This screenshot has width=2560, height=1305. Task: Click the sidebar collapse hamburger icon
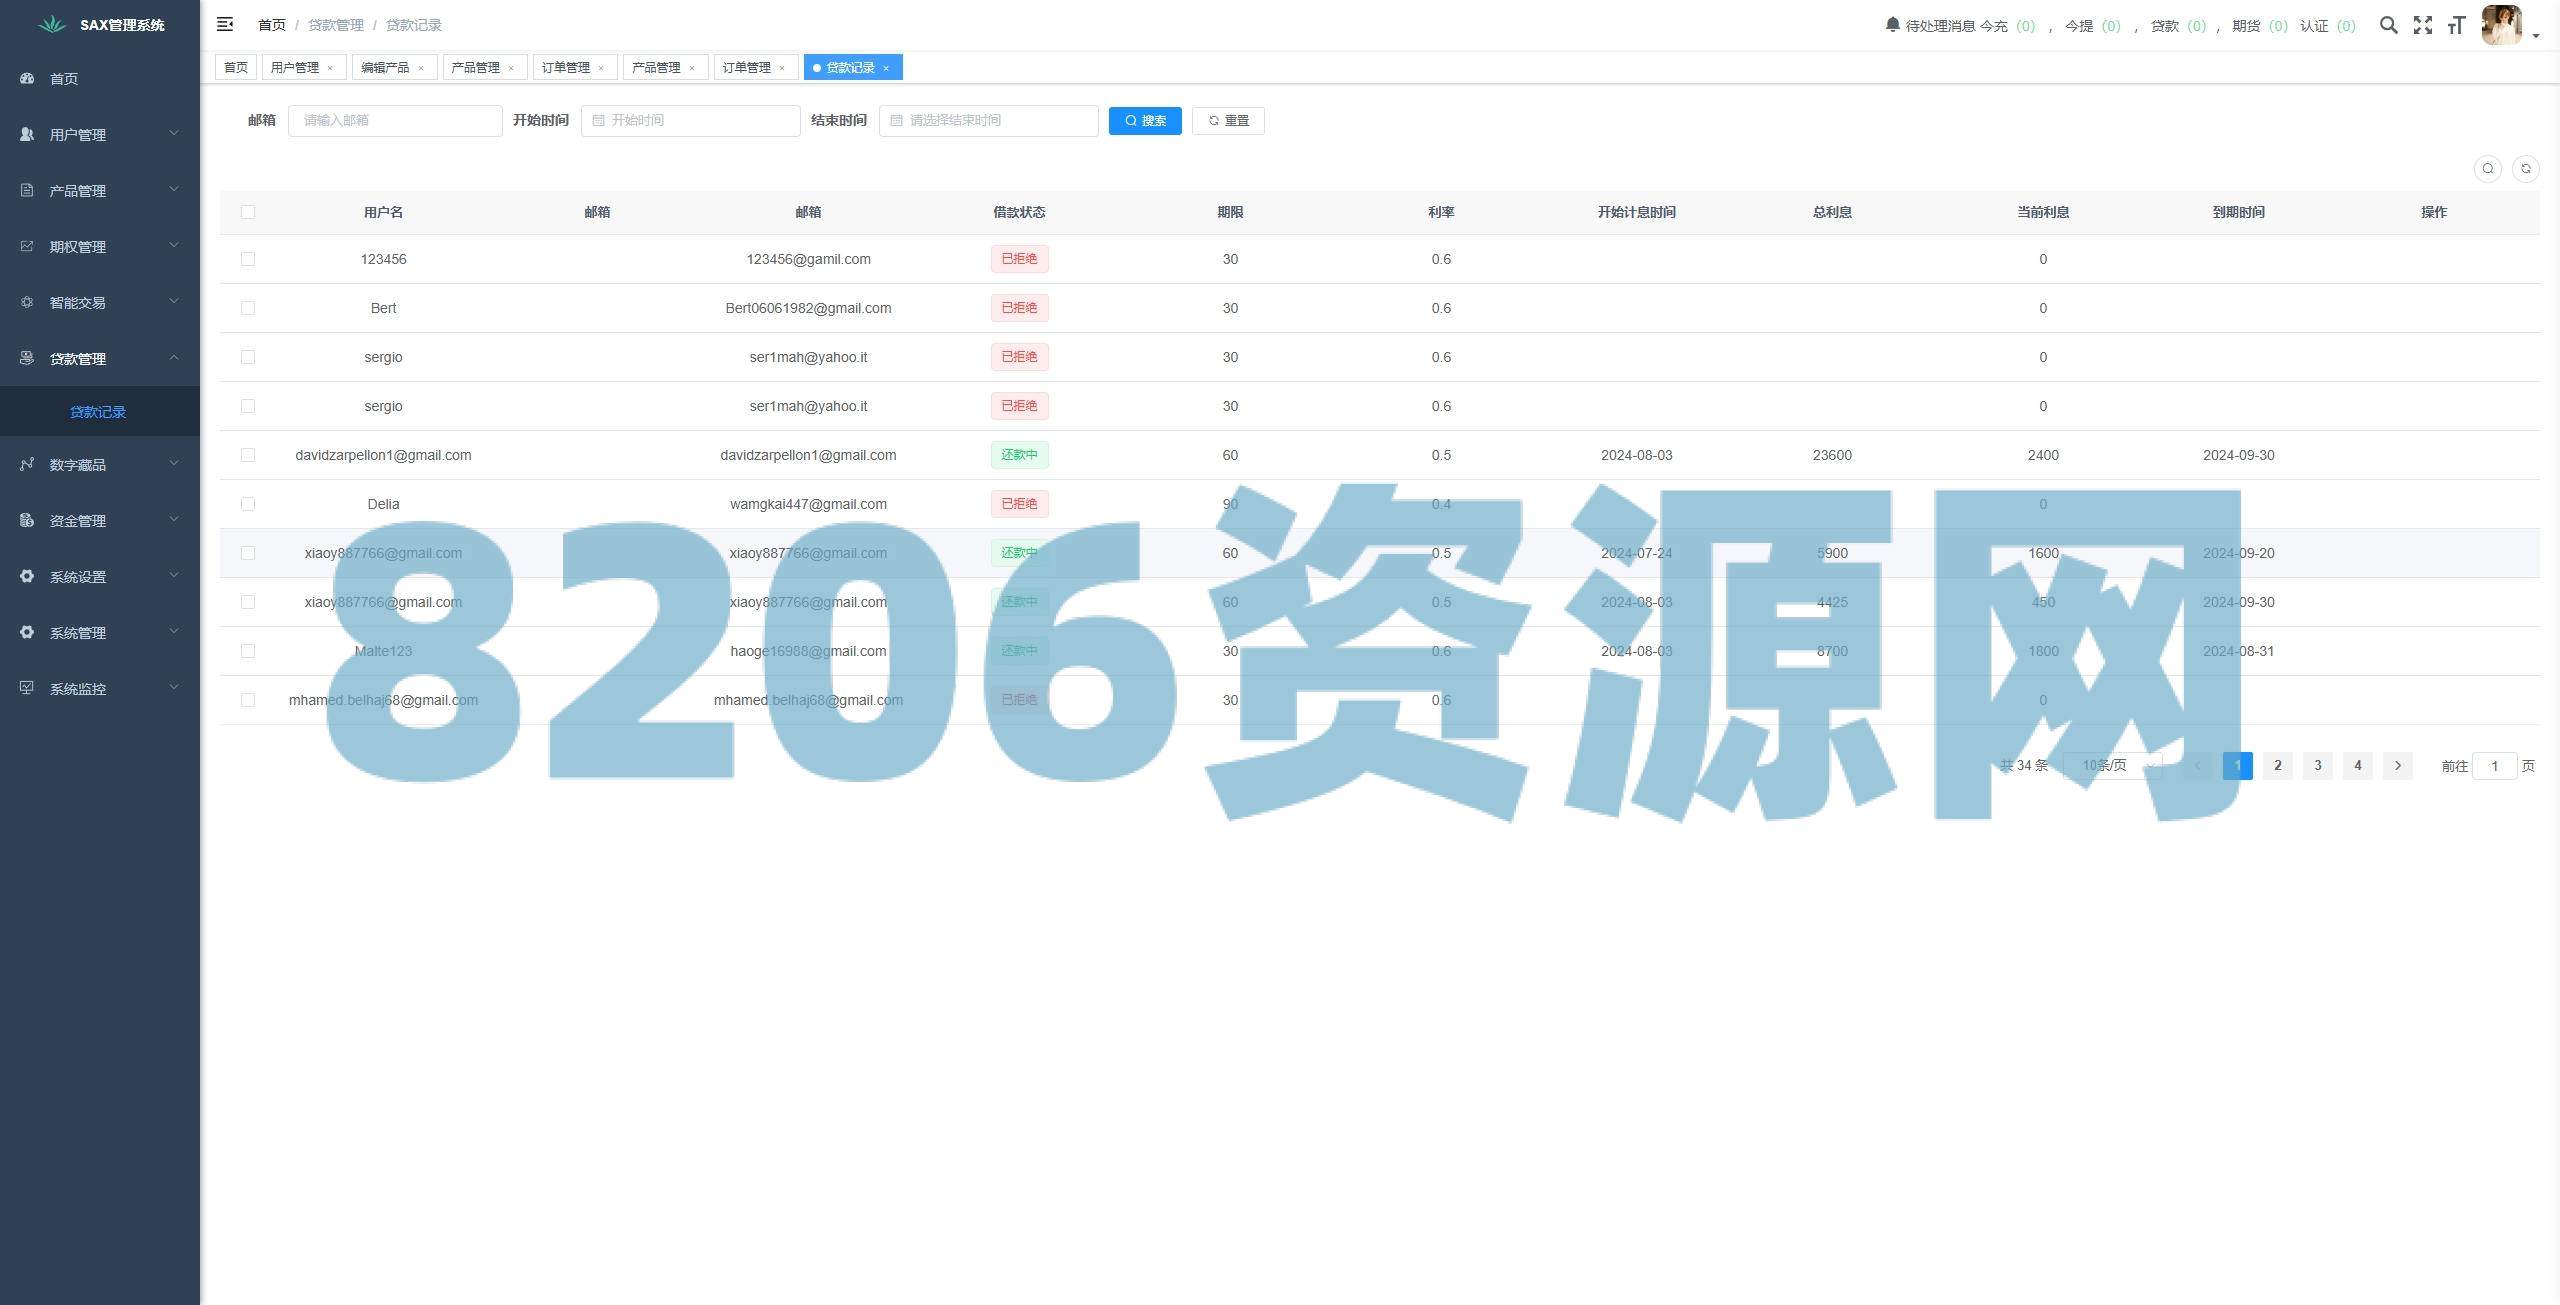225,24
